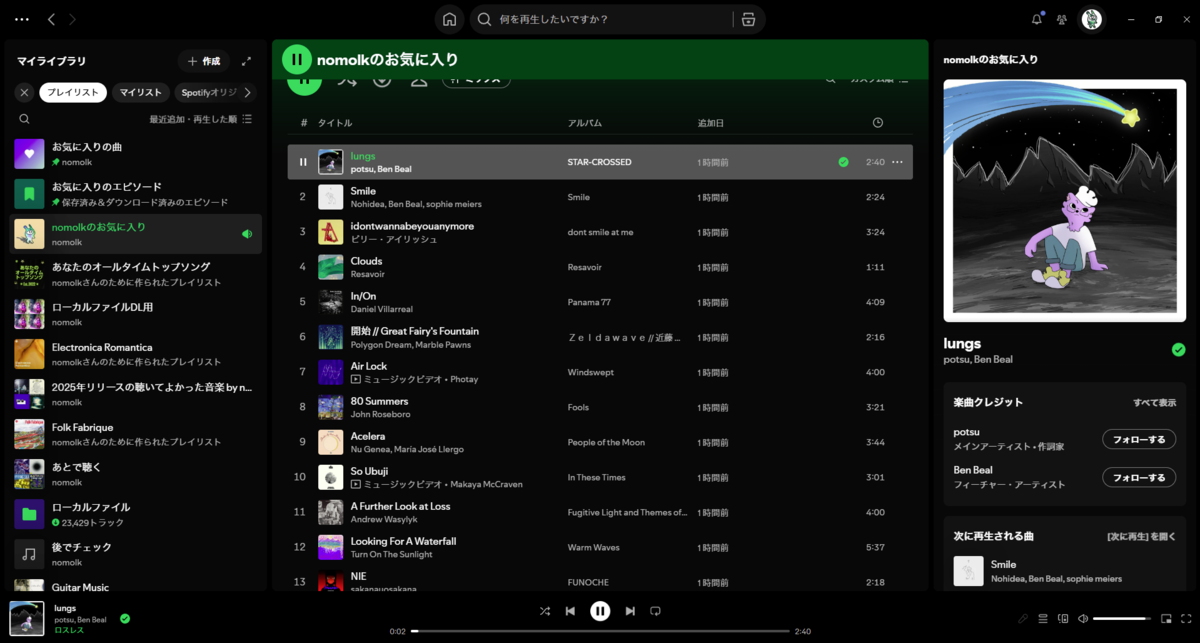The width and height of the screenshot is (1200, 643).
Task: Select プレイリスト filter chip
Action: [x=73, y=92]
